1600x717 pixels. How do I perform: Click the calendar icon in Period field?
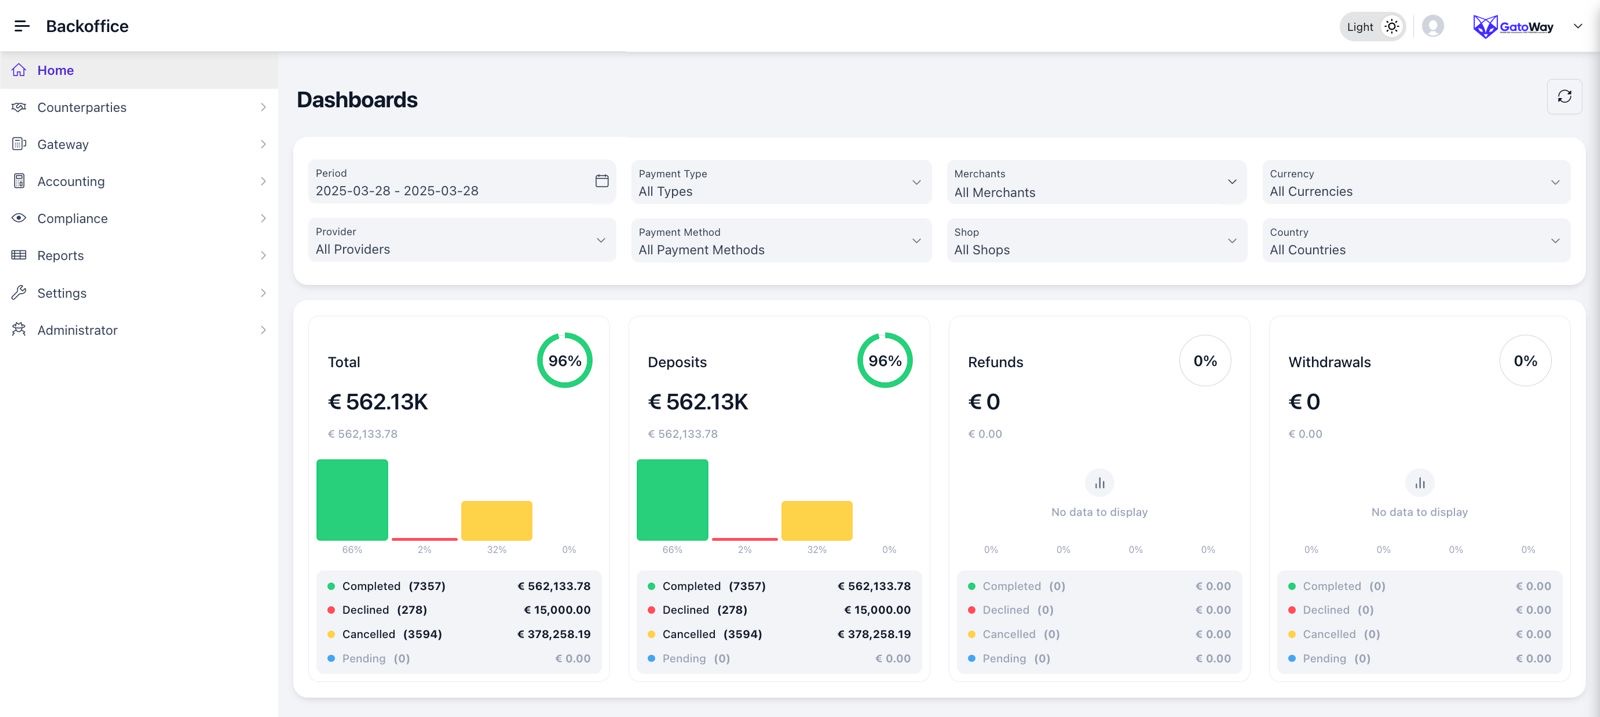602,181
